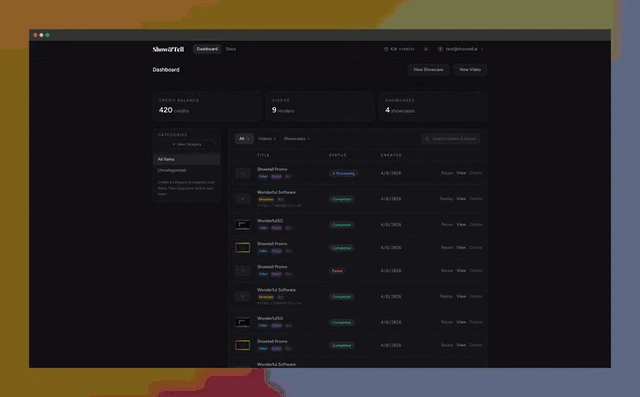Click thumbnail of the Failed Showtell Promo row
640x397 pixels.
(242, 271)
